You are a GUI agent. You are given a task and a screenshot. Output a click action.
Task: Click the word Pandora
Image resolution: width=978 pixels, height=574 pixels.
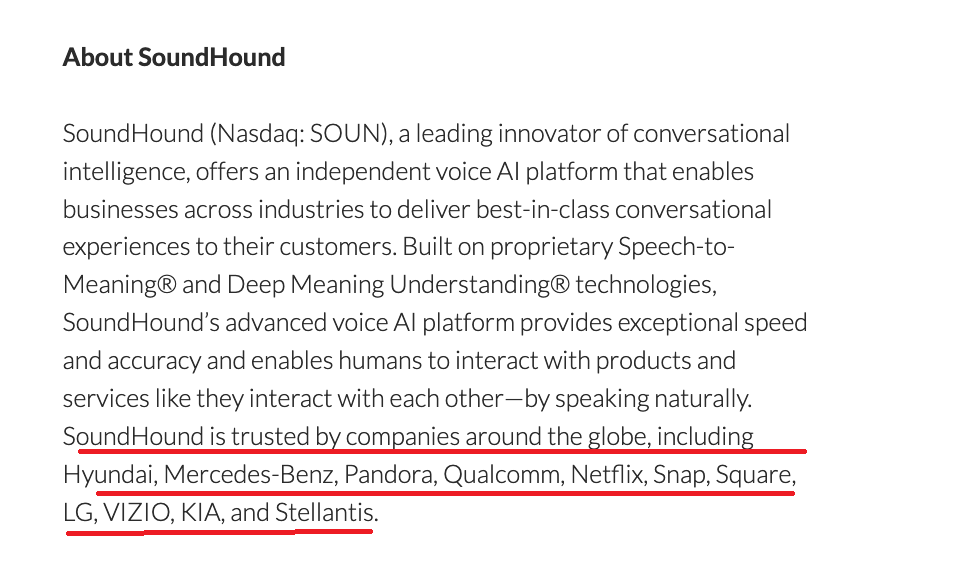click(388, 475)
